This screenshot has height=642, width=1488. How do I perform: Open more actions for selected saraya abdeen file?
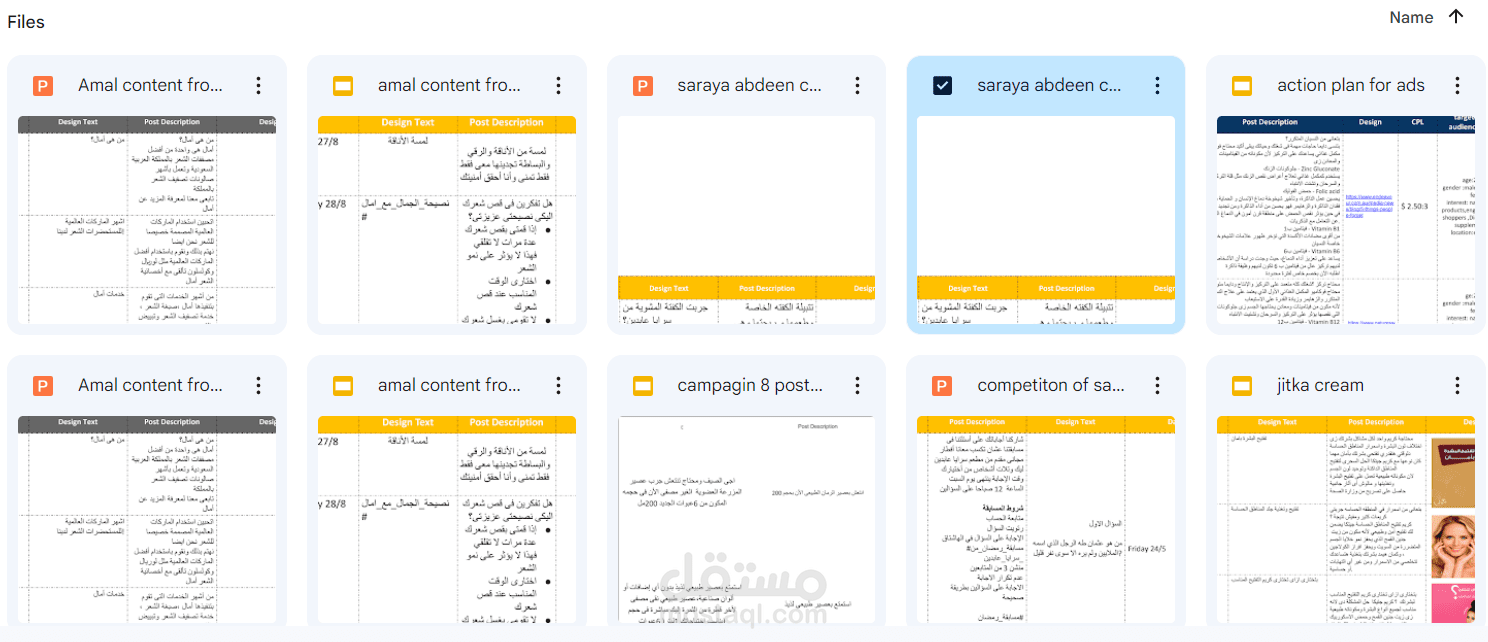pyautogui.click(x=1156, y=86)
